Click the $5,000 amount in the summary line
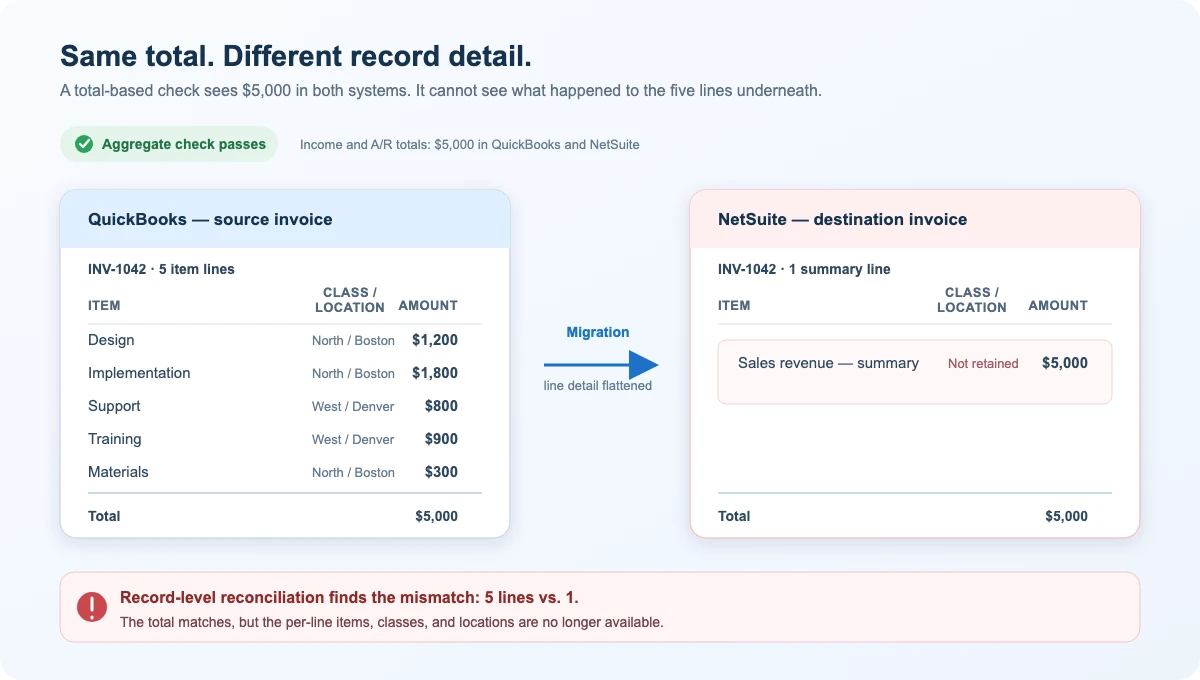 point(1065,363)
